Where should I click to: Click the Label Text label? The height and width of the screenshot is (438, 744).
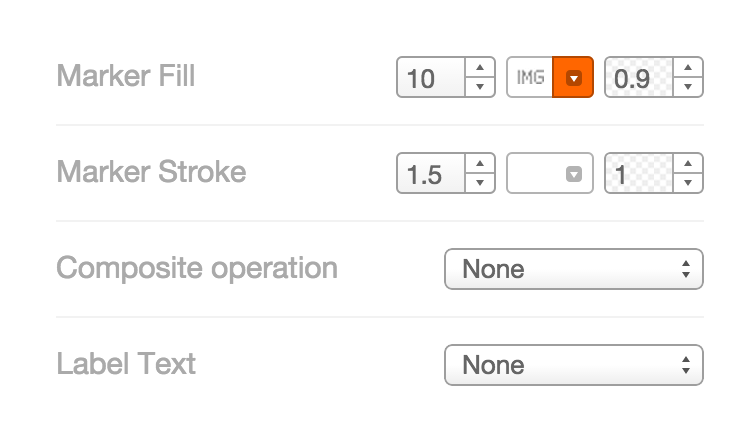(x=126, y=364)
